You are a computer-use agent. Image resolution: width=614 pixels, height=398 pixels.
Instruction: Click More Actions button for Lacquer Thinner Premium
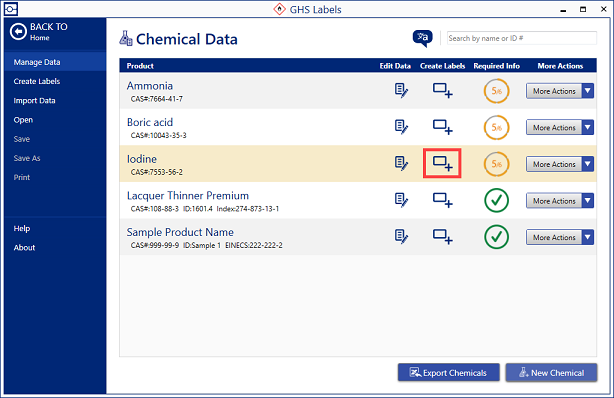(554, 201)
